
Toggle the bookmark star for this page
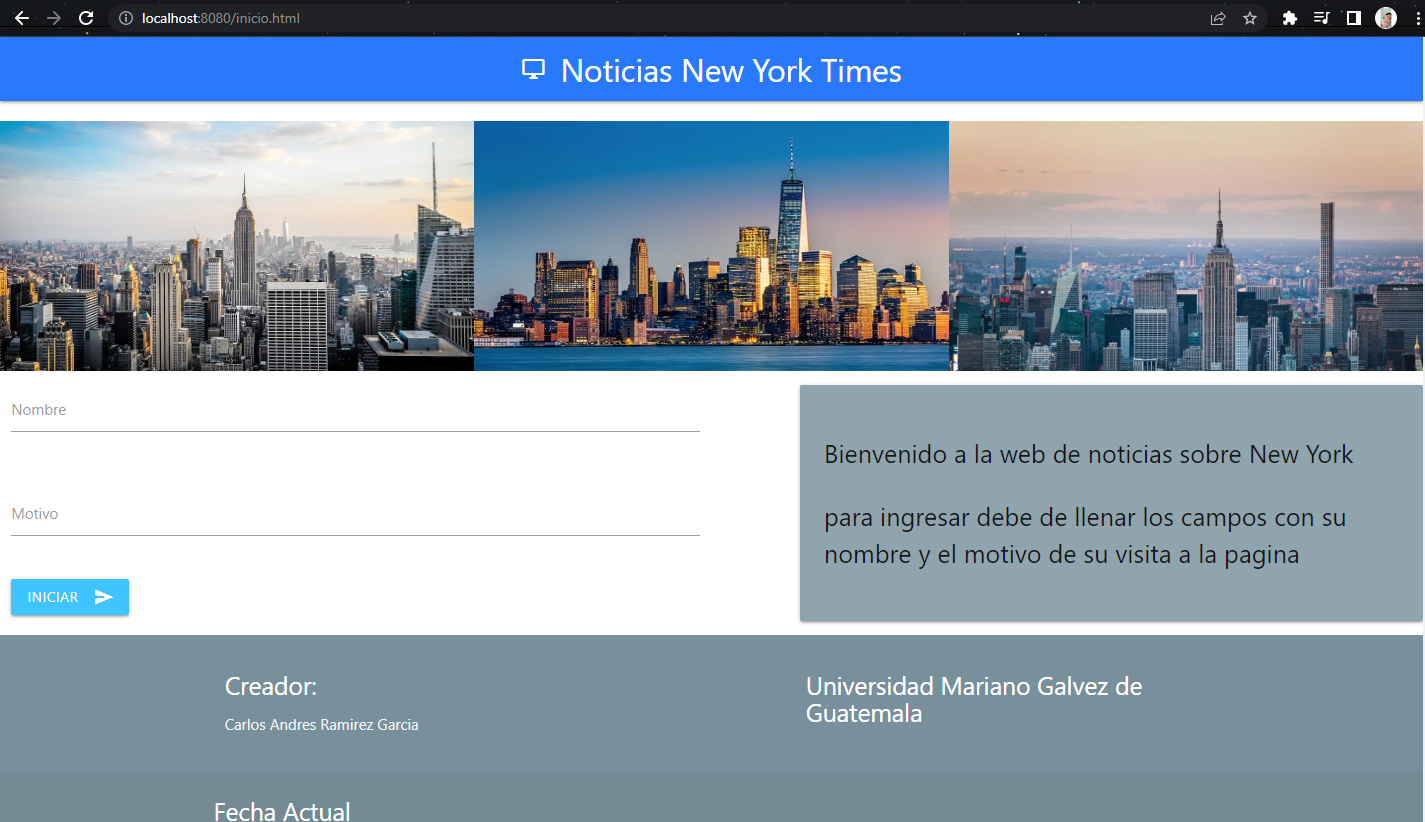pos(1251,17)
